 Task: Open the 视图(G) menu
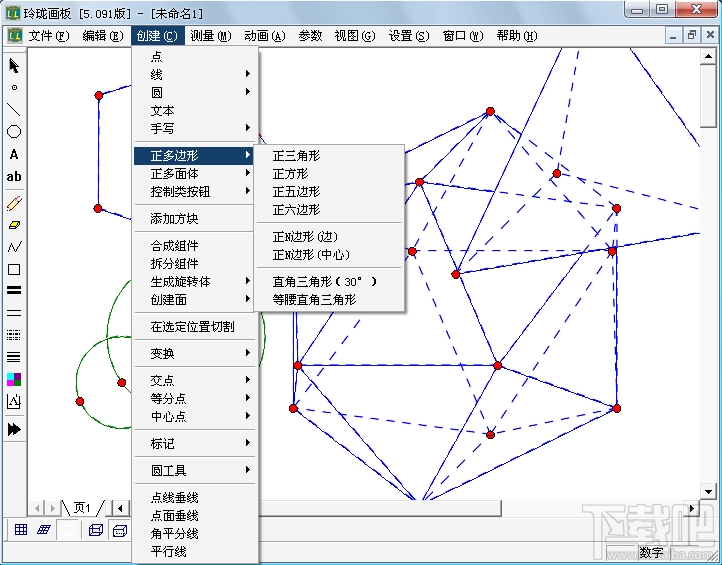[355, 35]
